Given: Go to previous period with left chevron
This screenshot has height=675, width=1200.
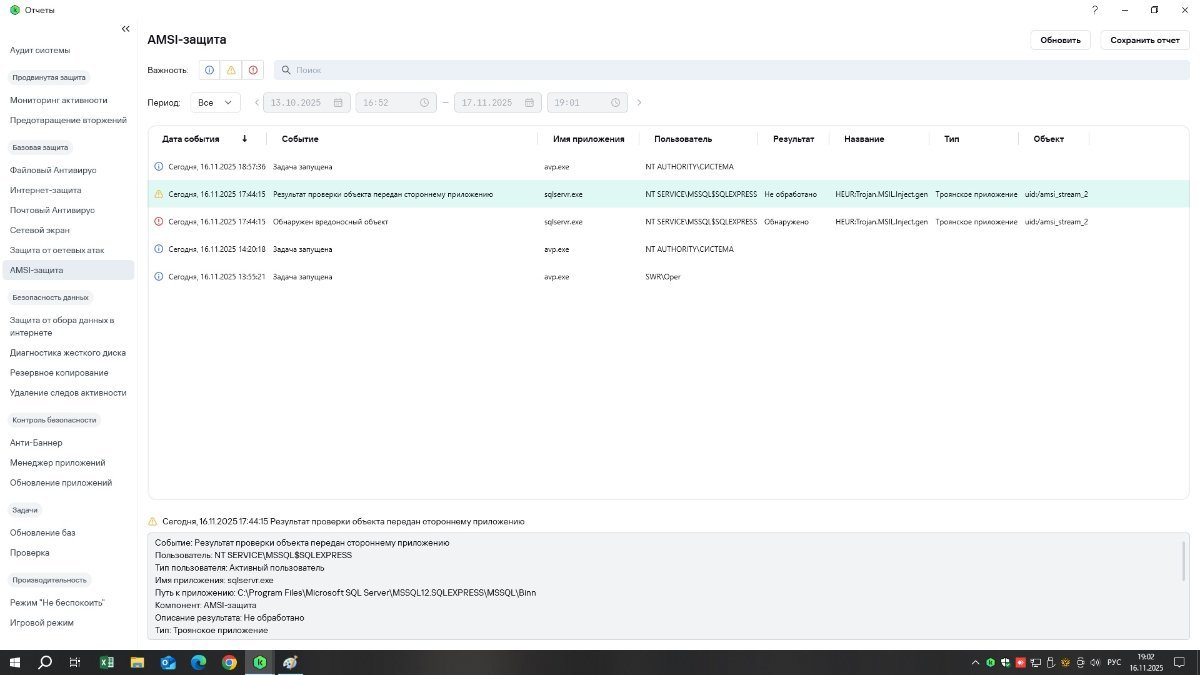Looking at the screenshot, I should (x=256, y=103).
